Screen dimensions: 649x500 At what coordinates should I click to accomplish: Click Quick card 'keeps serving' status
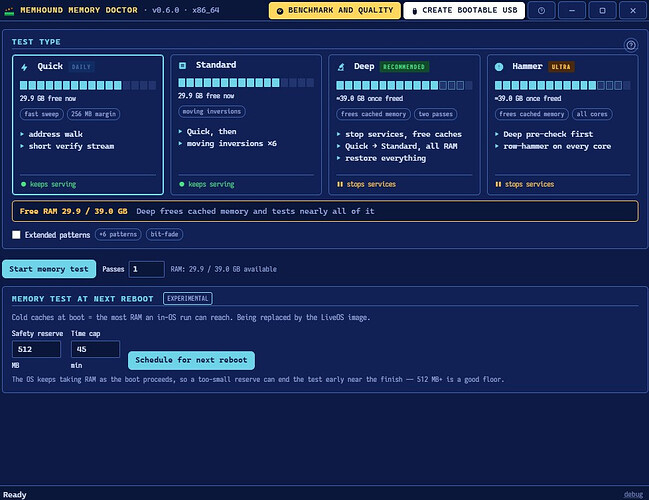click(x=48, y=184)
